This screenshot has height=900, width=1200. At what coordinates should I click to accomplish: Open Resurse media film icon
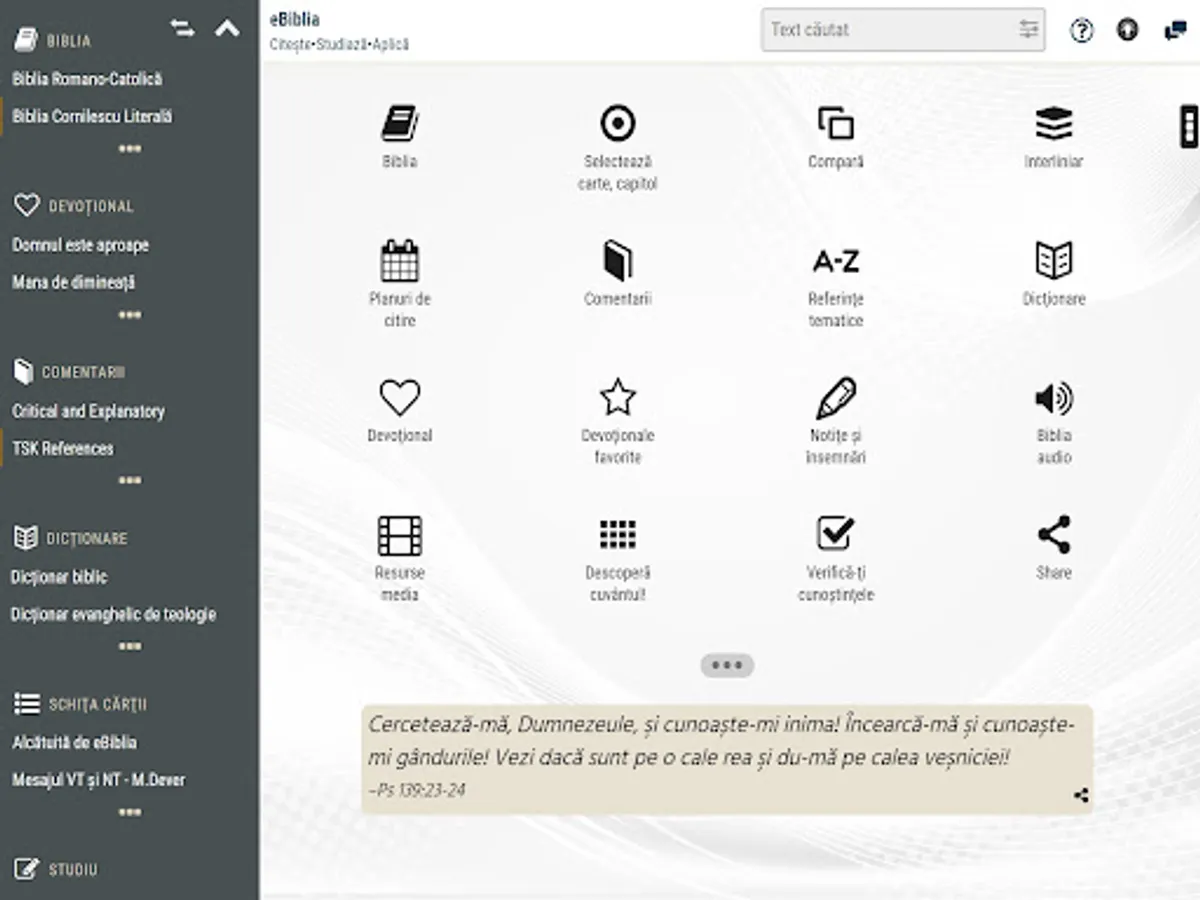pos(400,535)
